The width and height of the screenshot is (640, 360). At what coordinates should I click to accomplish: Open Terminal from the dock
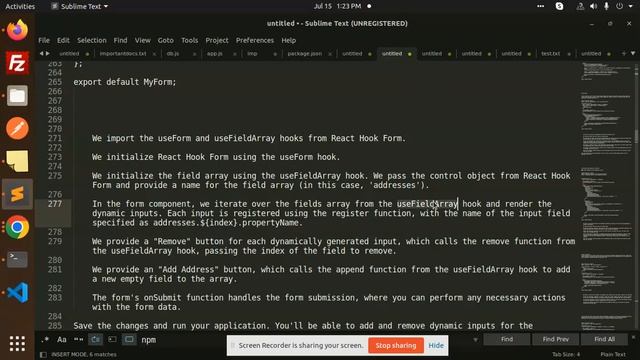point(17,260)
